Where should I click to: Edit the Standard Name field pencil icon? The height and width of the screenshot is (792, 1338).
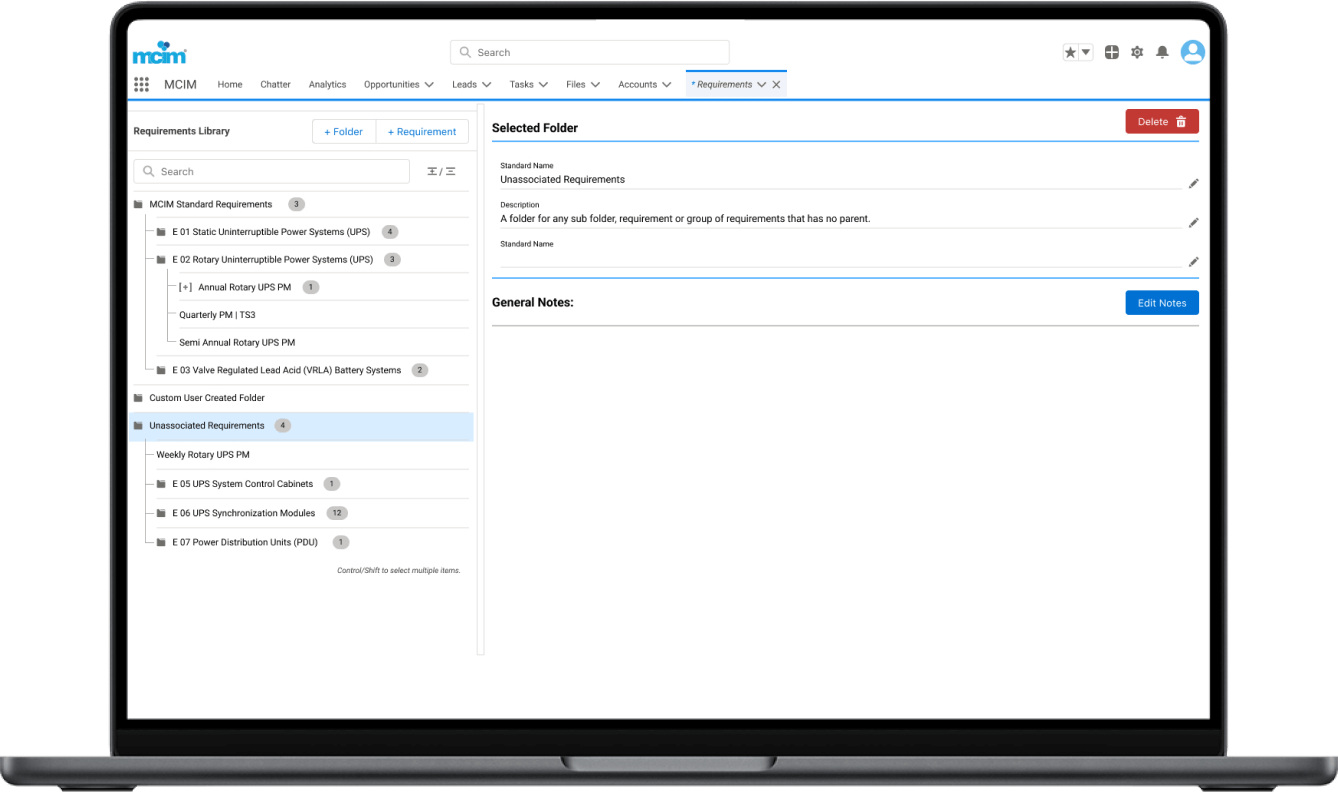click(x=1193, y=184)
